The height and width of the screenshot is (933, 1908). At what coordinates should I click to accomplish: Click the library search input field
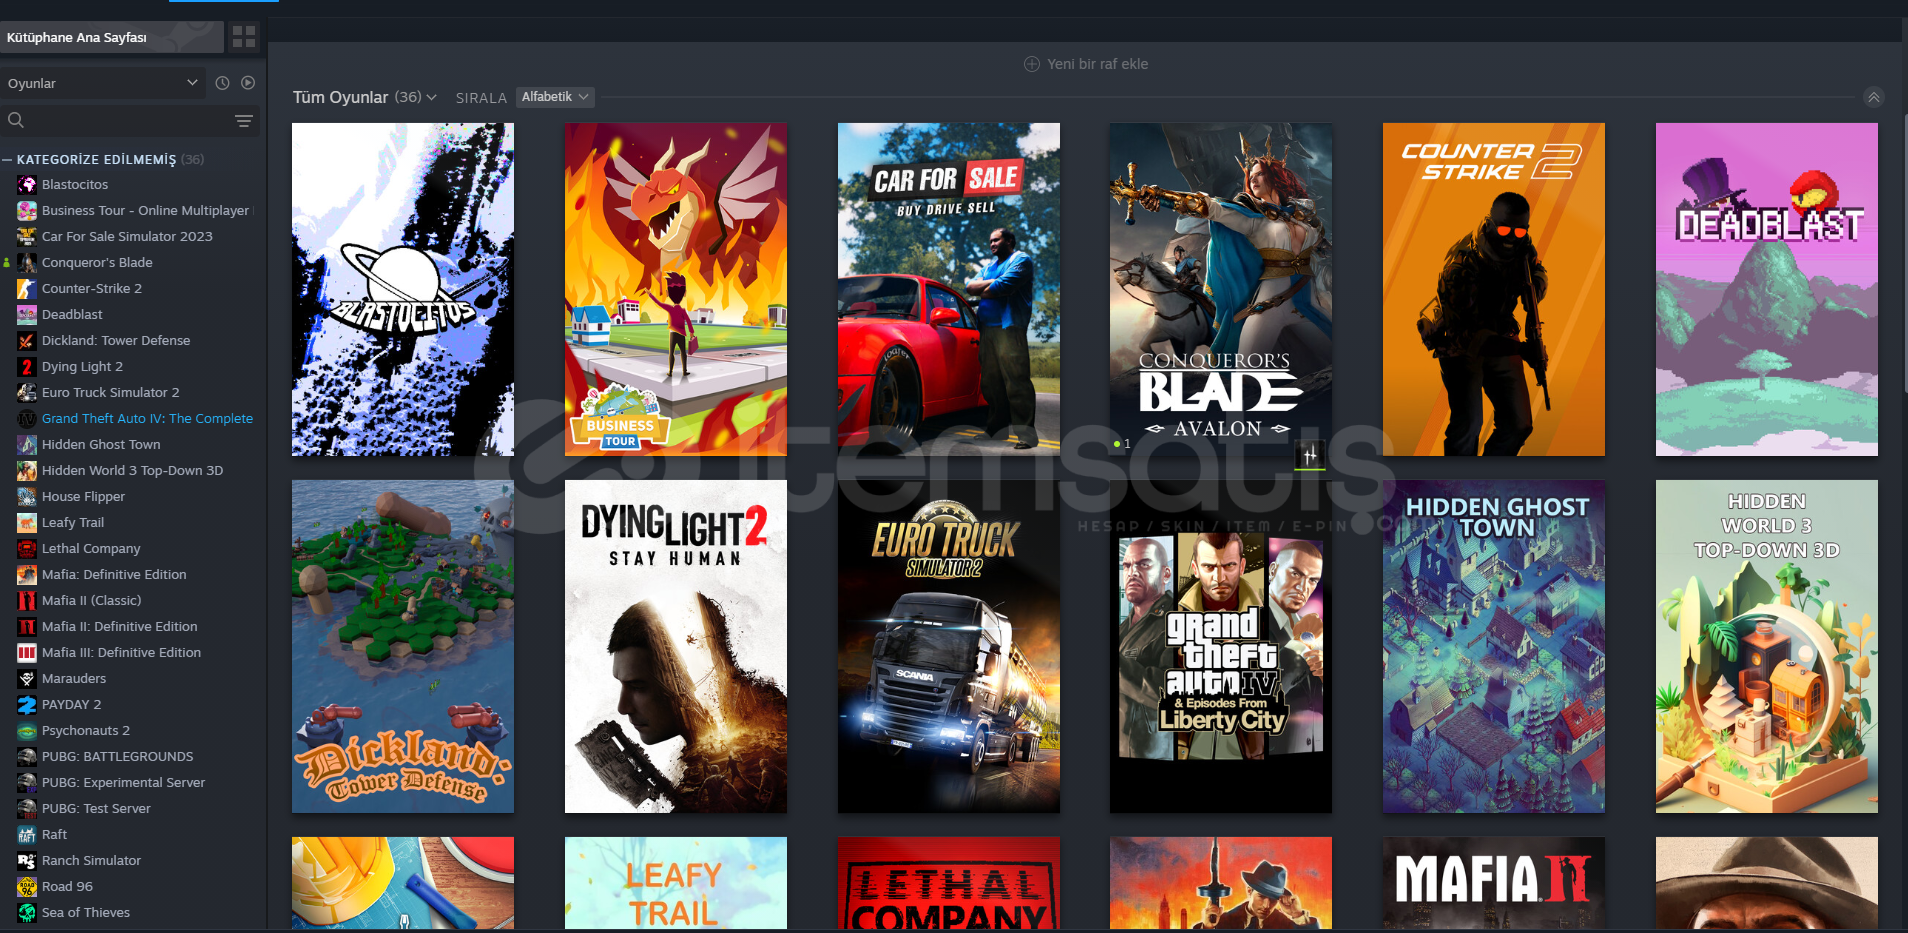[x=128, y=120]
